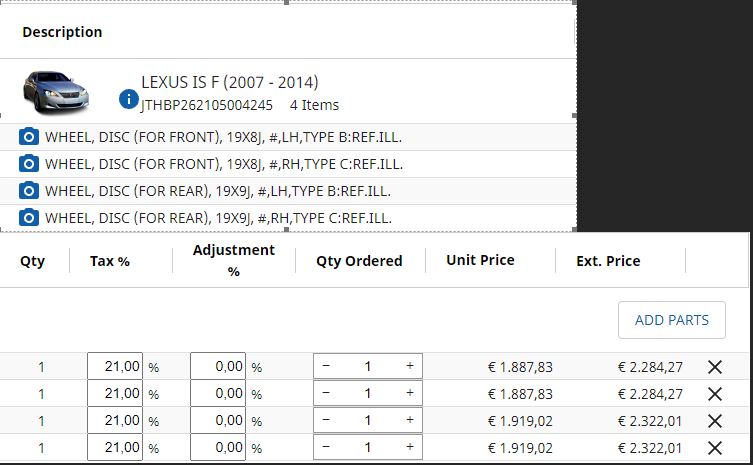Viewport: 753px width, 465px height.
Task: Increase Qty Ordered in the second row
Action: point(410,394)
